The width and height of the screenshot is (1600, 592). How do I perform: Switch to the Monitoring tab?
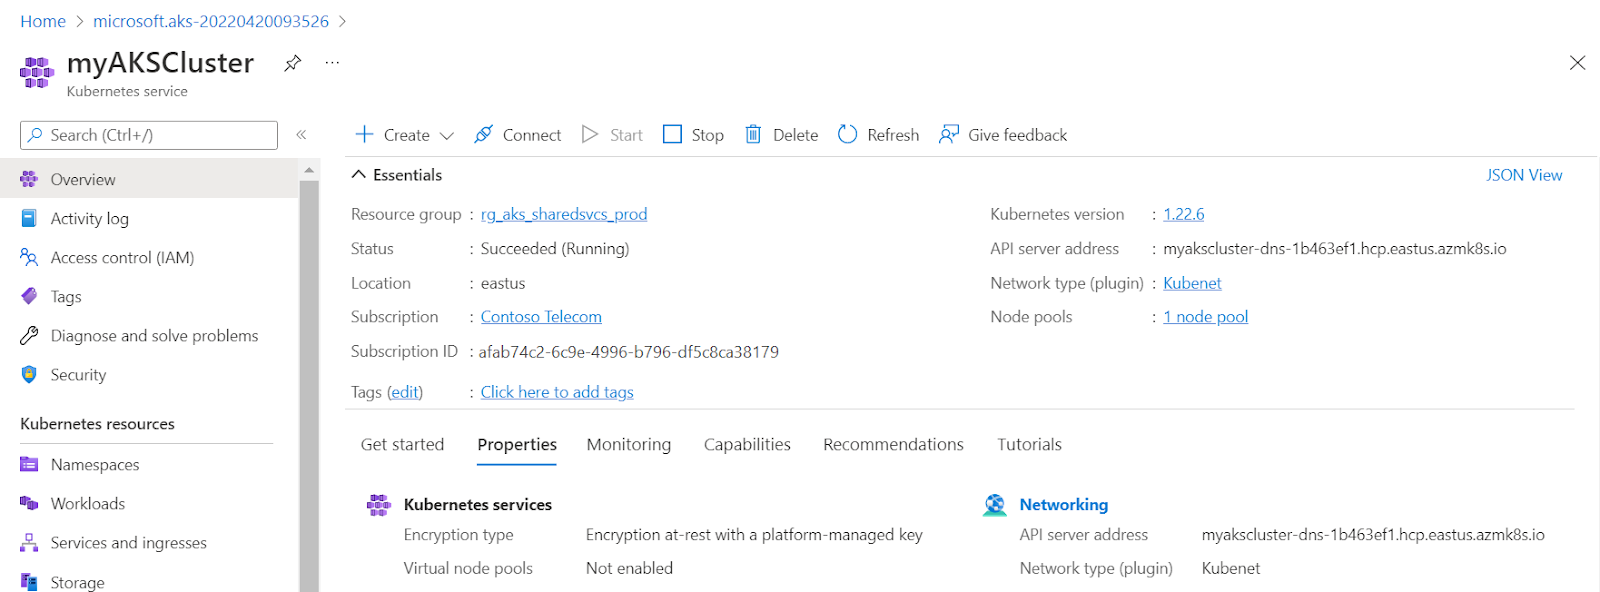tap(628, 444)
